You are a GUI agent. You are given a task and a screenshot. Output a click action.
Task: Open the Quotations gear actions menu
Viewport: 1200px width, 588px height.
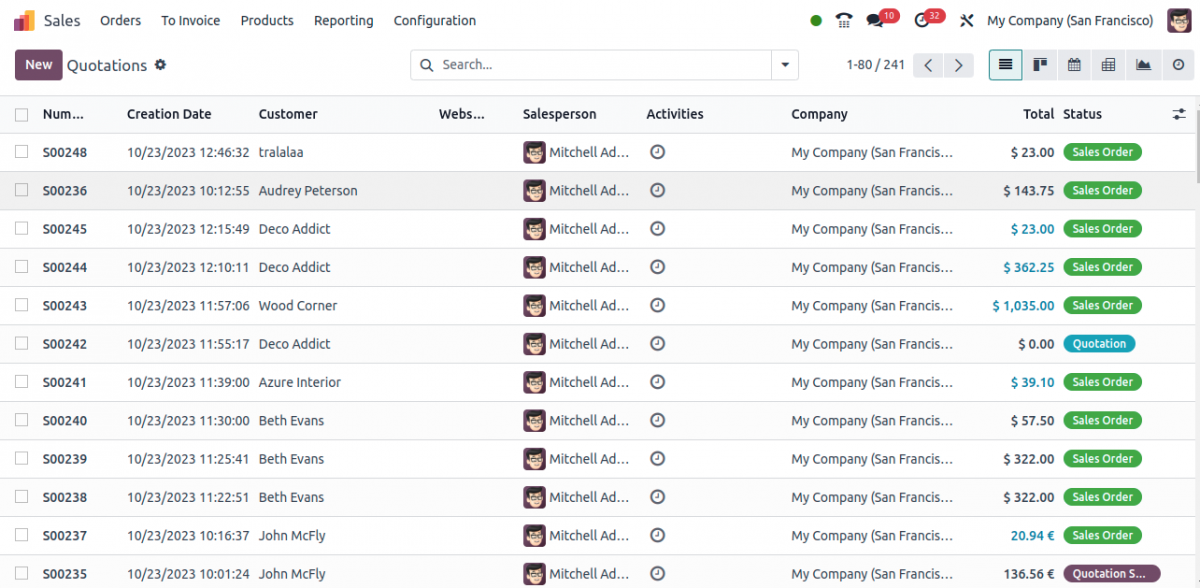point(160,65)
